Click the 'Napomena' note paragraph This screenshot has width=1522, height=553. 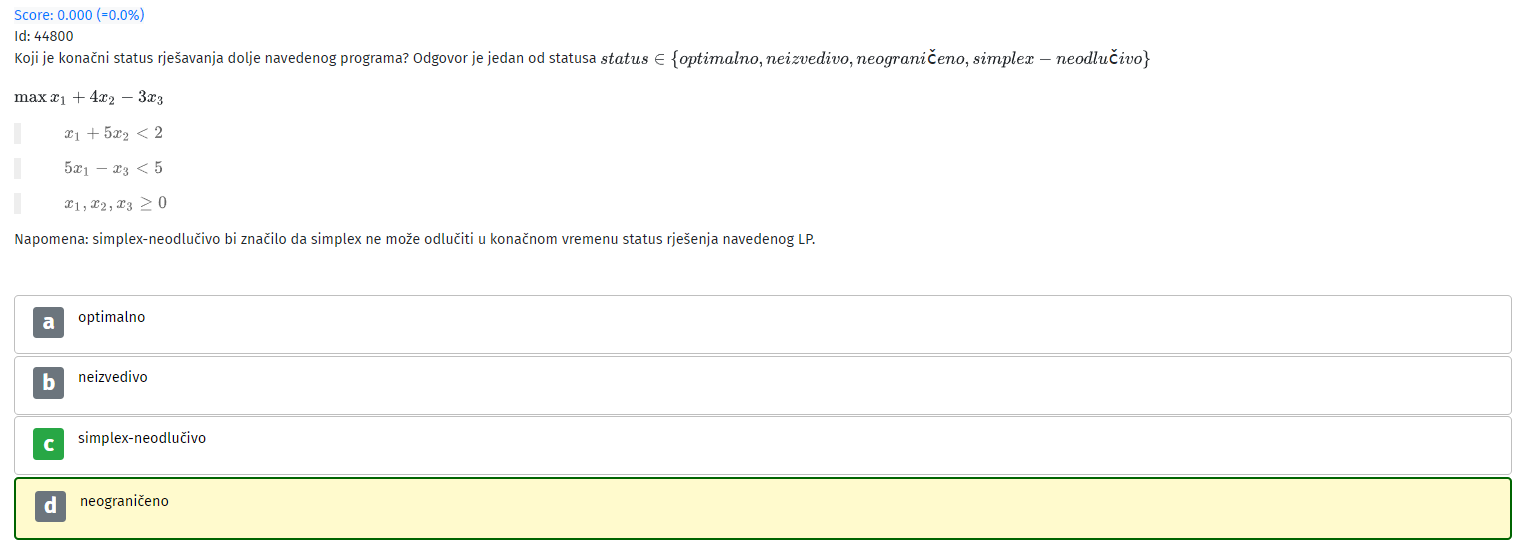coord(415,240)
